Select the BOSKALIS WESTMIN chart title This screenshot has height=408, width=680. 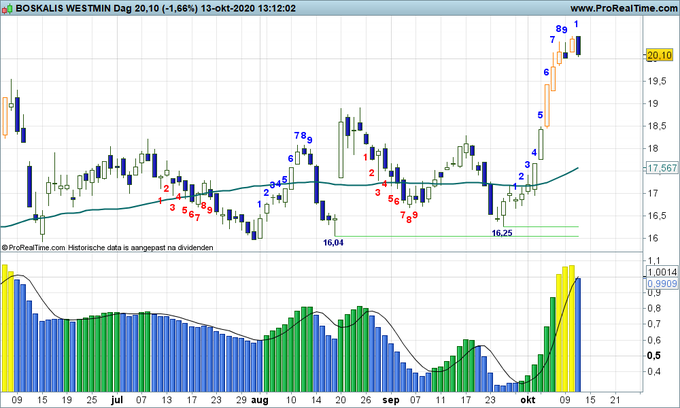(x=66, y=8)
